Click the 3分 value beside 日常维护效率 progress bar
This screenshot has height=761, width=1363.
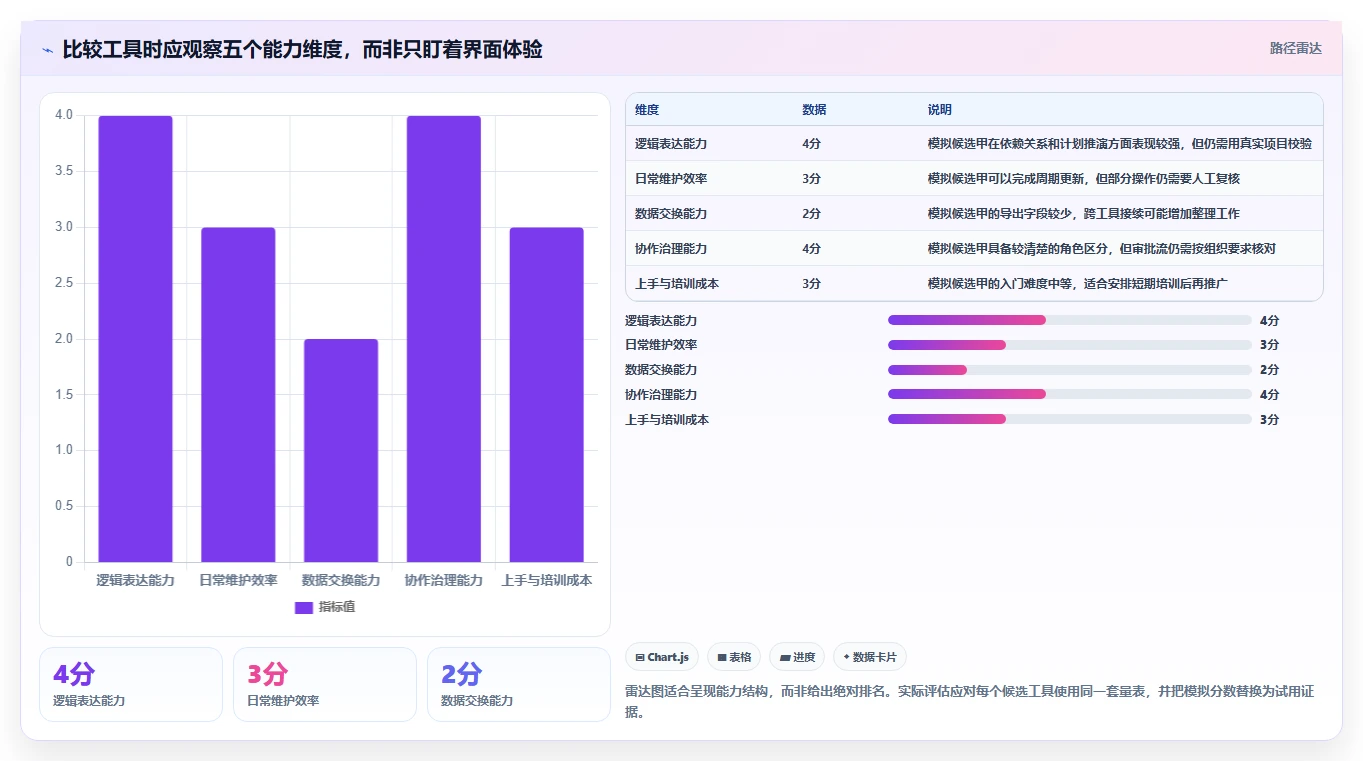coord(1269,345)
